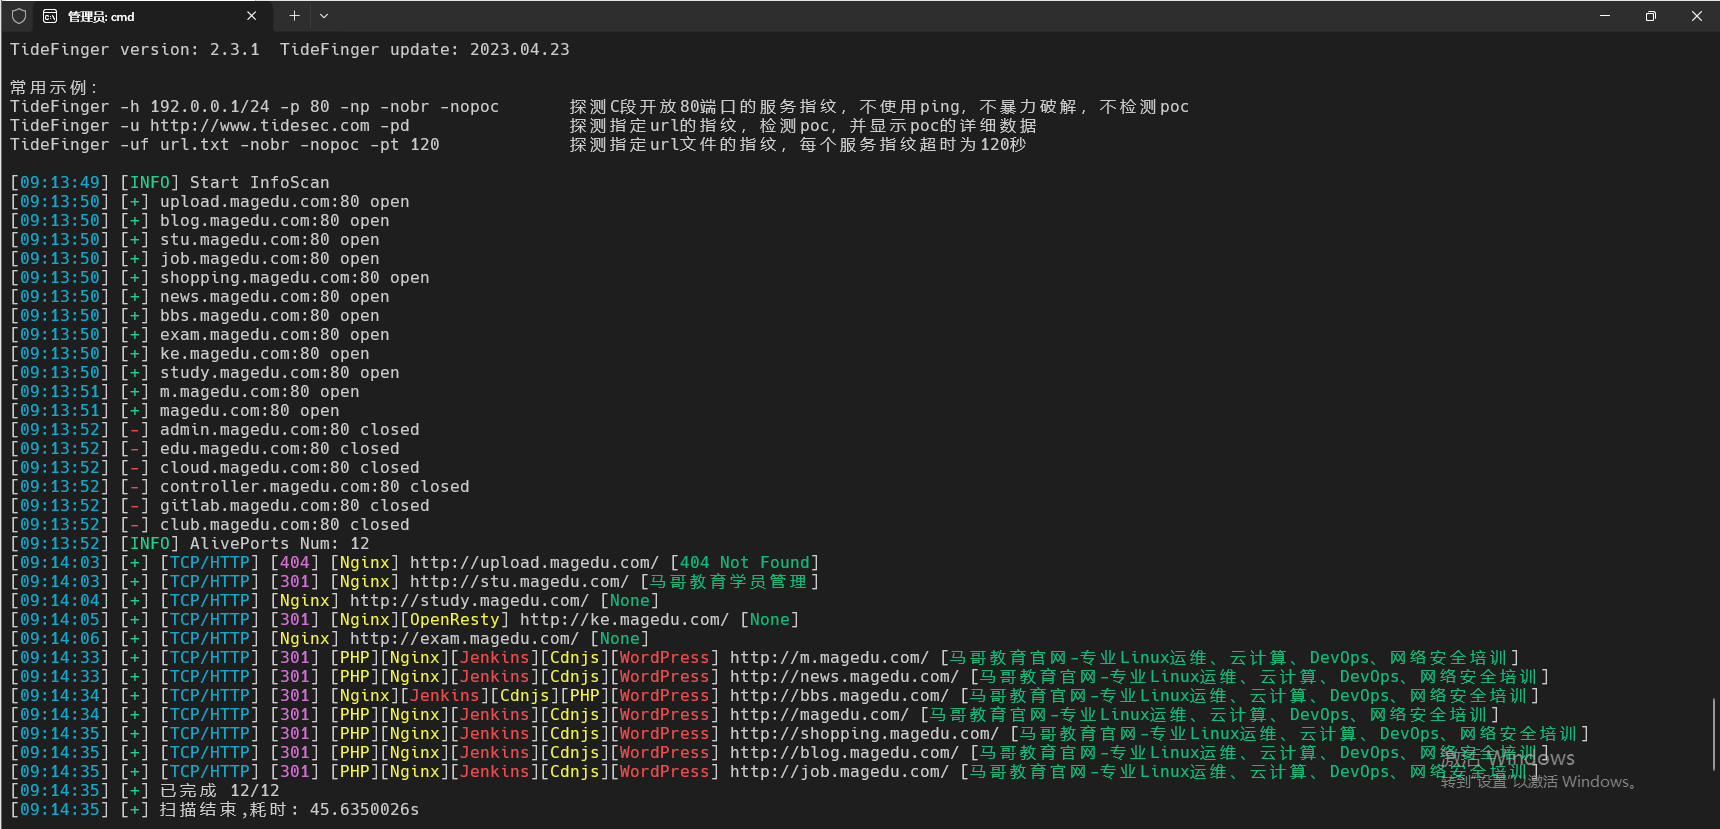Select the 管理员: cmd tab

click(x=150, y=16)
